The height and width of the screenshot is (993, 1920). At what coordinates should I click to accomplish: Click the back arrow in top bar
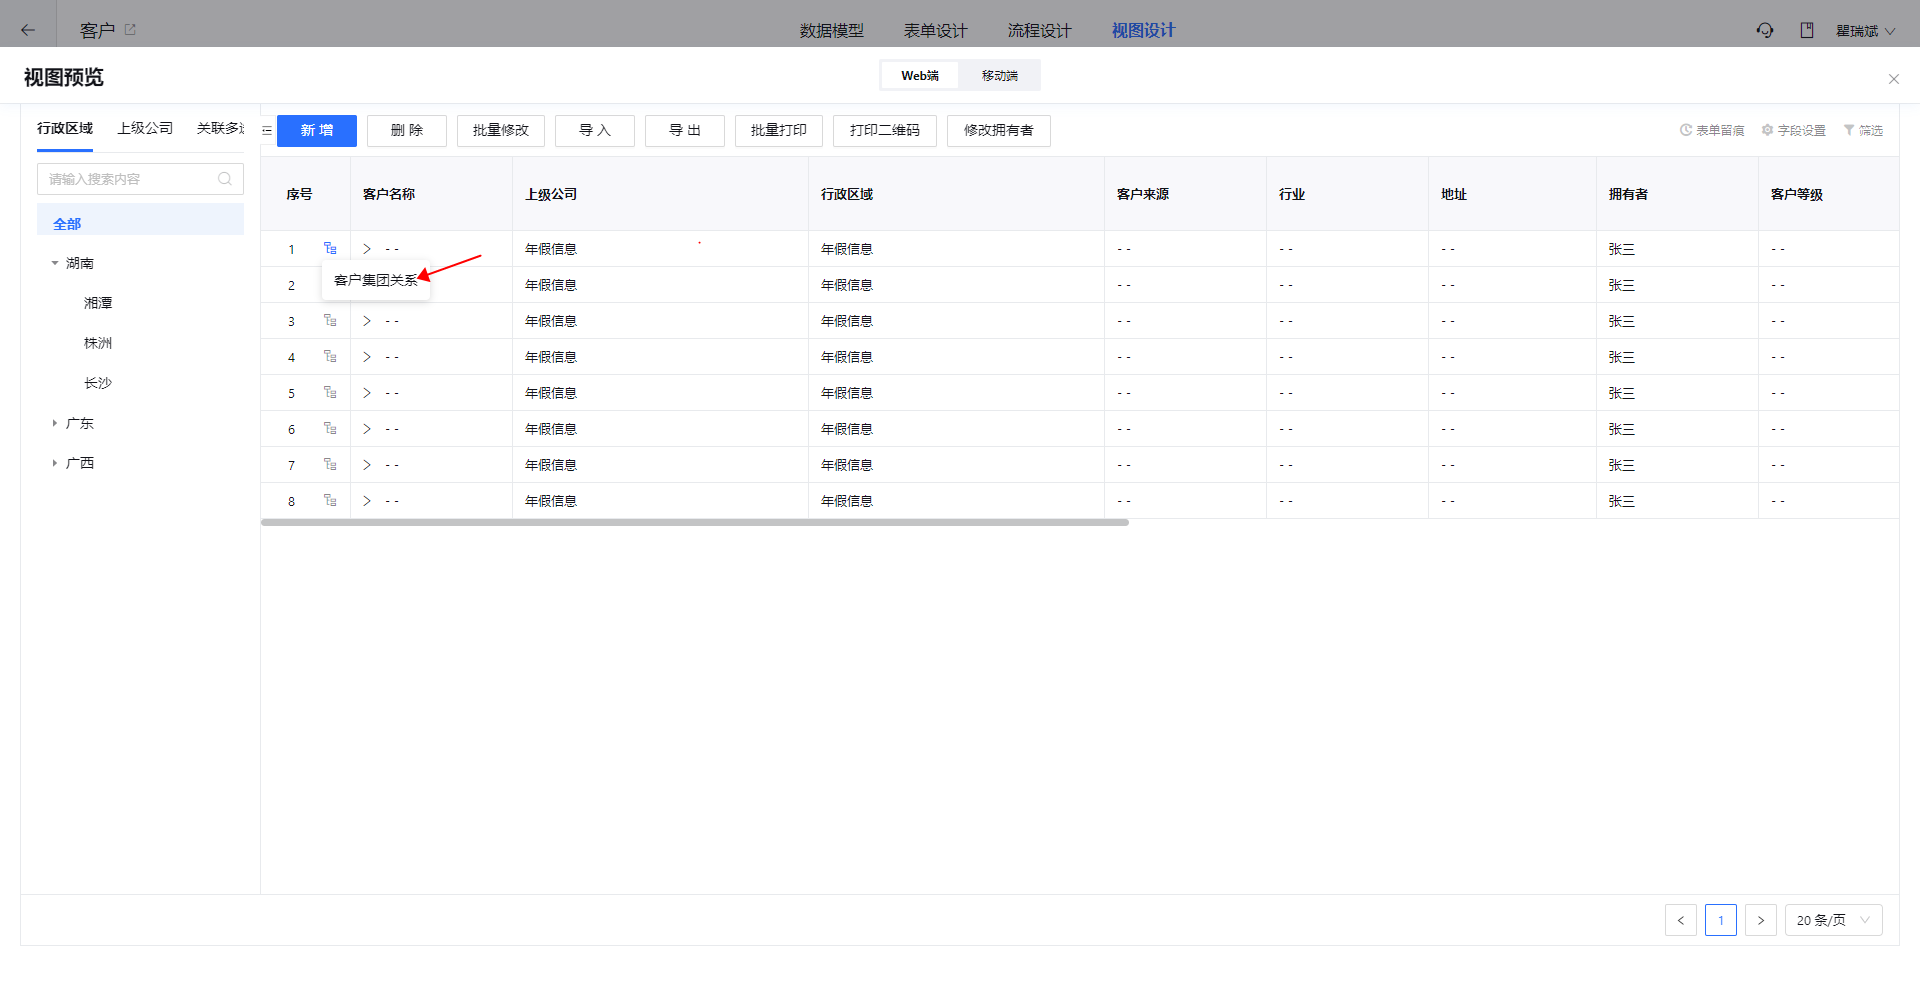click(x=28, y=30)
